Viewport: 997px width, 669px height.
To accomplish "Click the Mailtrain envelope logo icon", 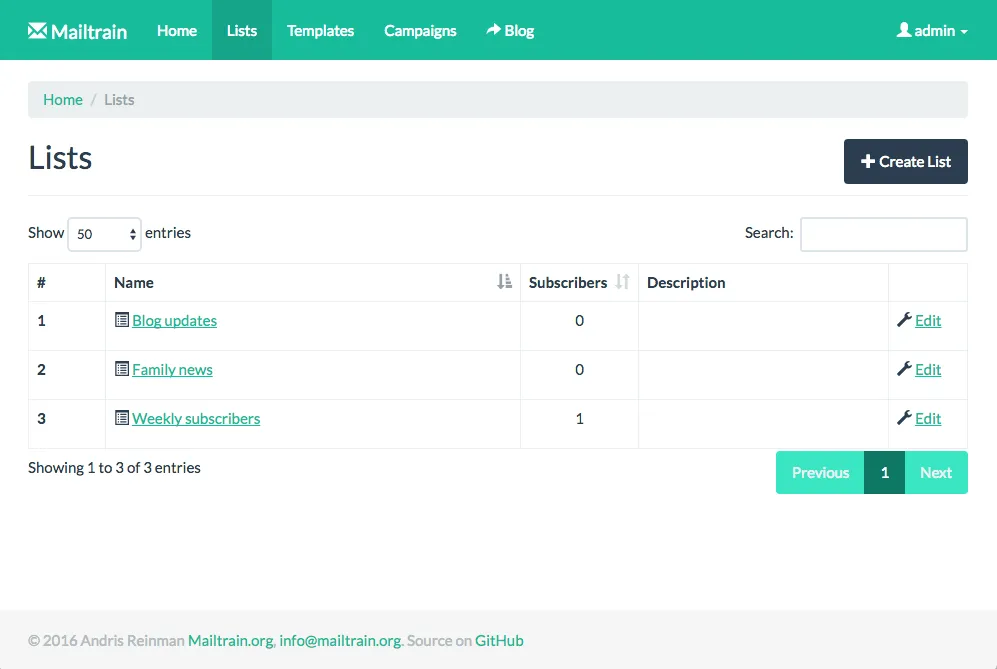I will click(x=39, y=30).
